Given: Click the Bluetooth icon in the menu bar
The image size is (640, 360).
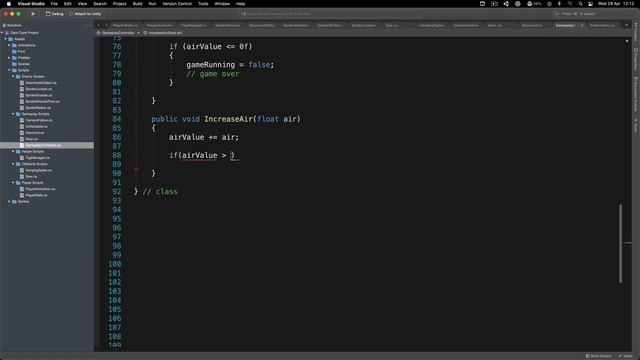Looking at the screenshot, I should coord(560,4).
